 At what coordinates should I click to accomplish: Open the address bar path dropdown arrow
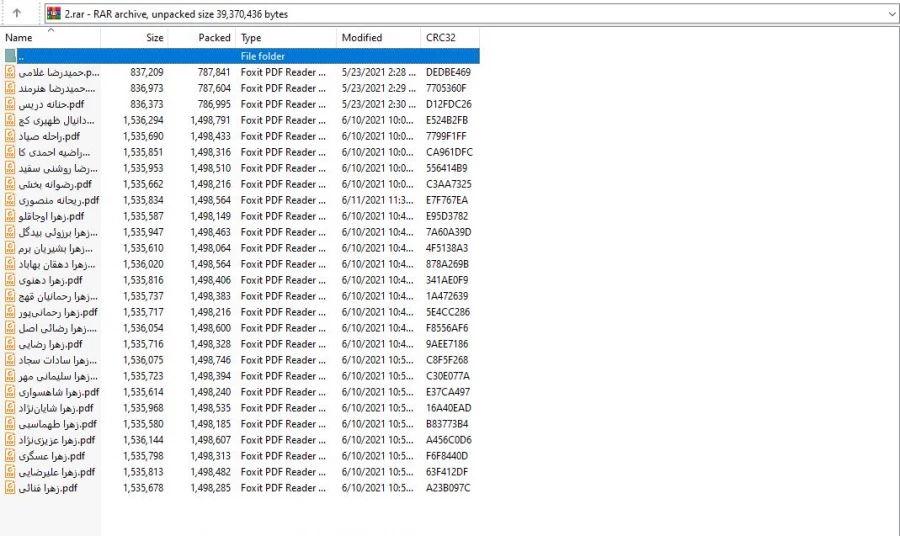tap(890, 14)
